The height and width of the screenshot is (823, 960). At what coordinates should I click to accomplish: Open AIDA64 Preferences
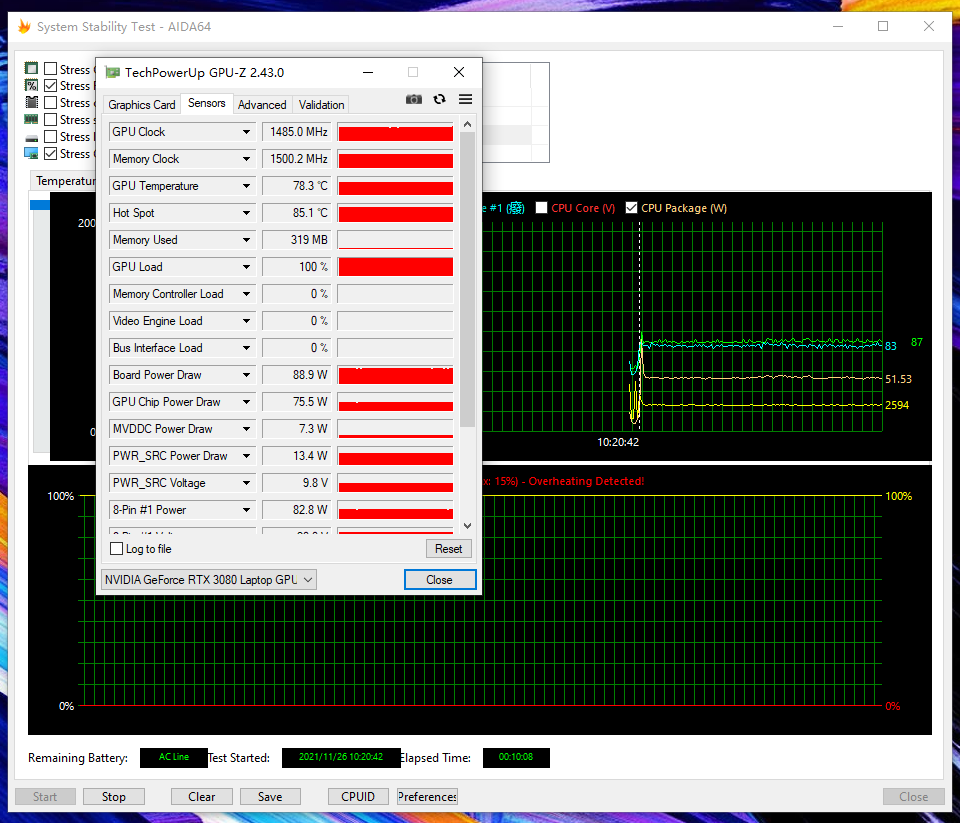pos(427,796)
